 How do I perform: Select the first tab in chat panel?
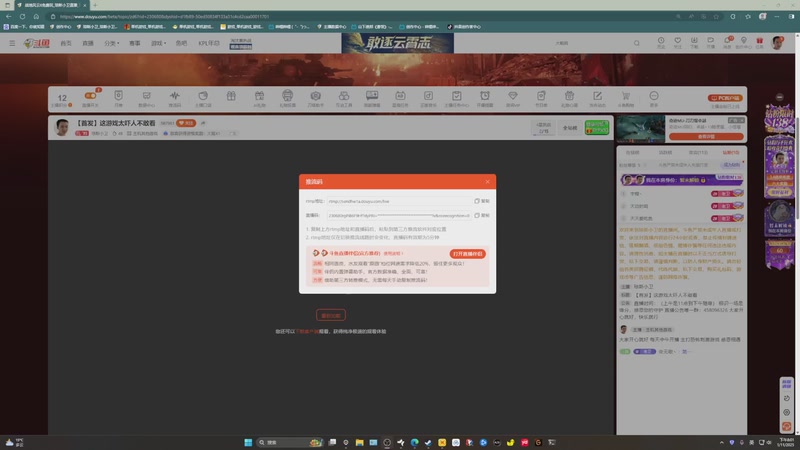633,153
